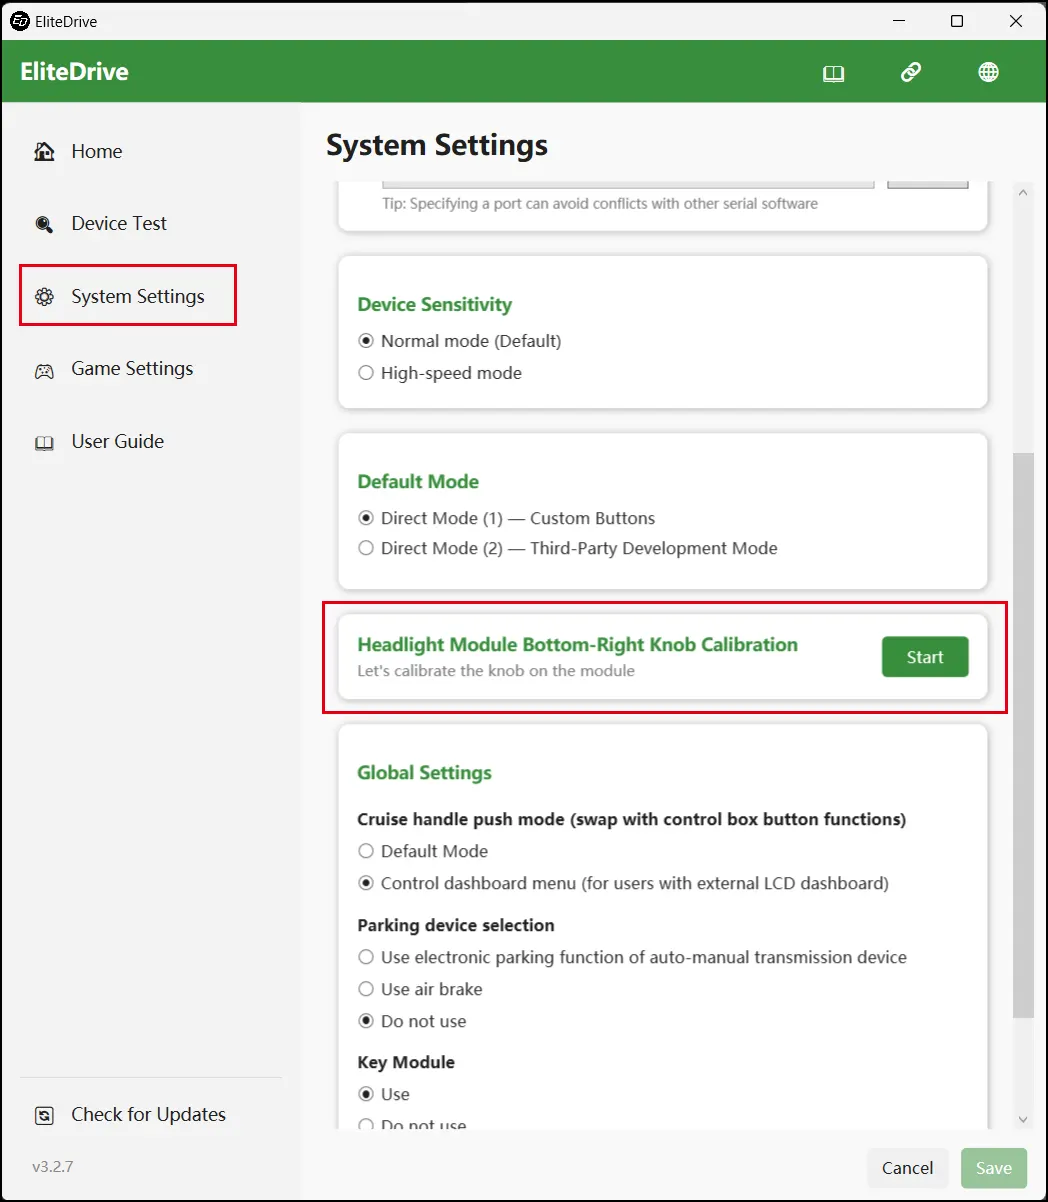
Task: Click the System Settings gear icon
Action: pyautogui.click(x=44, y=297)
